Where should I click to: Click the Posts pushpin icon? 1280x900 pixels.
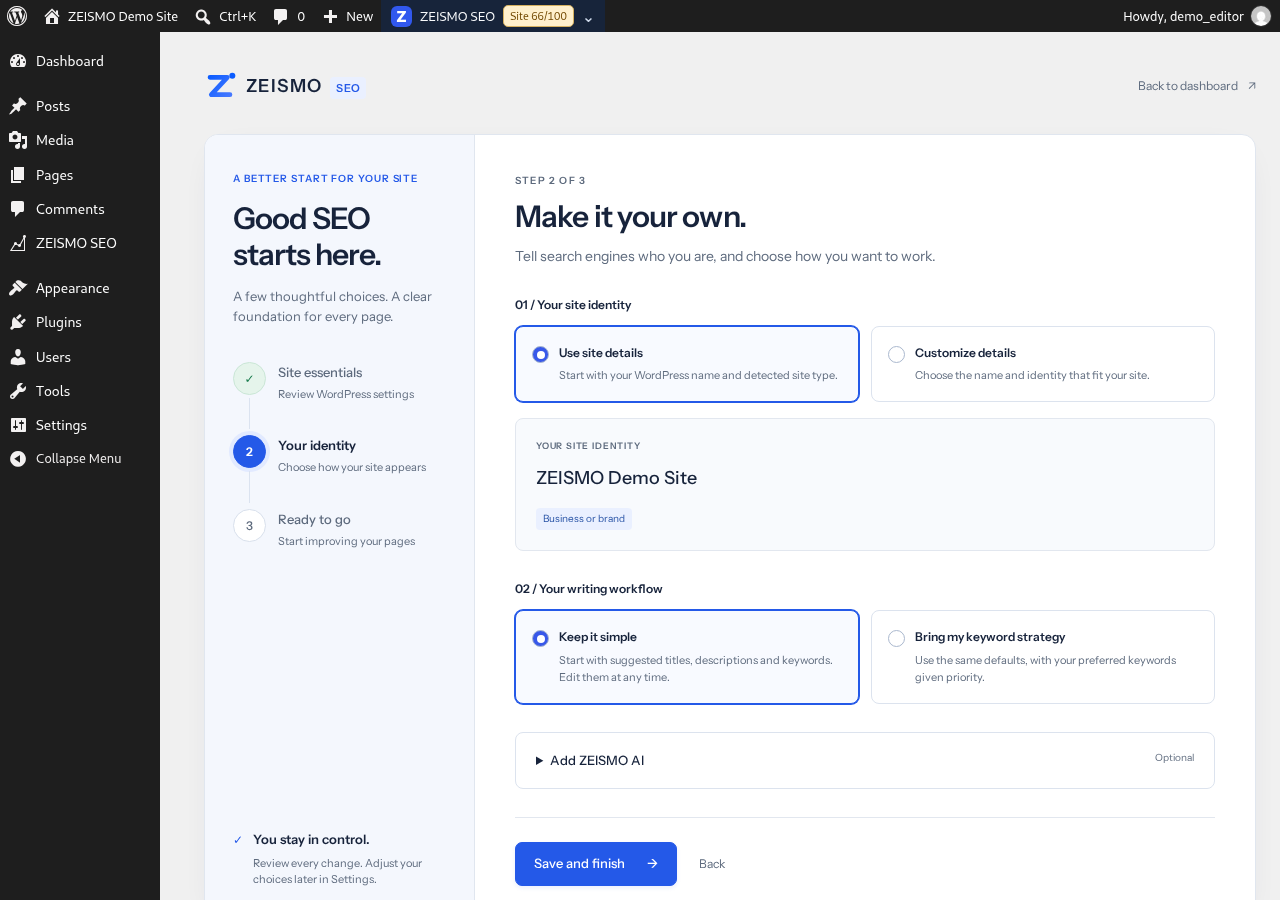(18, 106)
